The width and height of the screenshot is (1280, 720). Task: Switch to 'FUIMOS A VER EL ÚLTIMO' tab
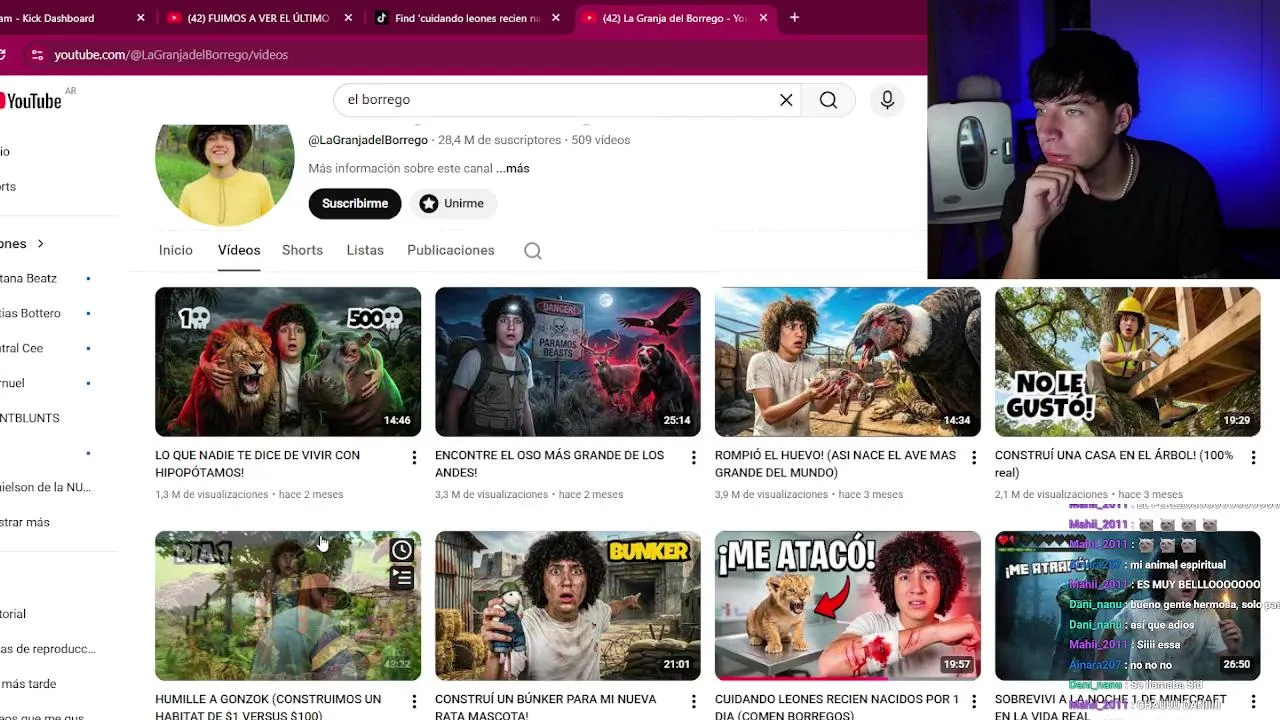click(258, 18)
